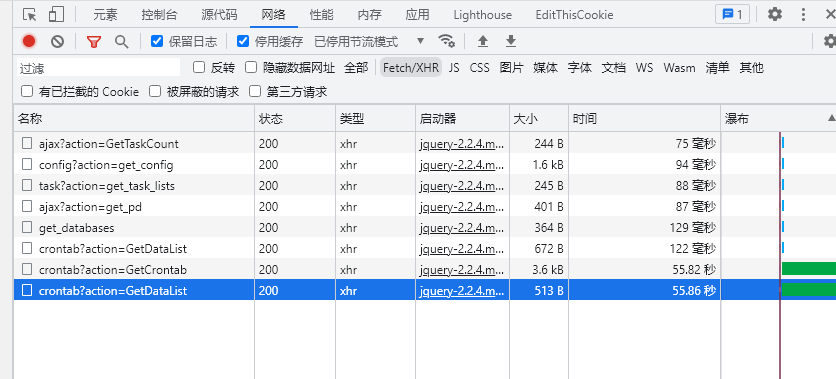Viewport: 836px width, 379px height.
Task: Open network settings gear in toolbar
Action: click(x=829, y=41)
